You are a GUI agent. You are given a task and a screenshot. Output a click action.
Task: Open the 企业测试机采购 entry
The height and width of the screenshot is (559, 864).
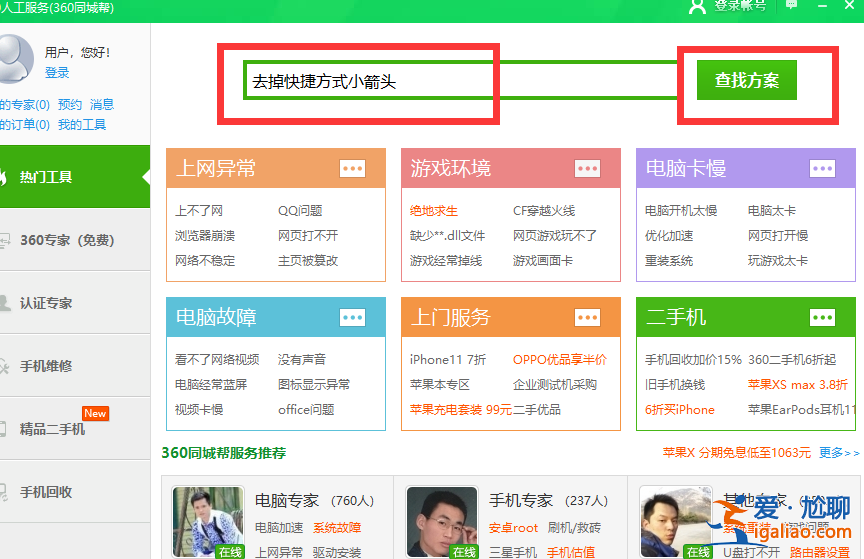click(x=555, y=384)
